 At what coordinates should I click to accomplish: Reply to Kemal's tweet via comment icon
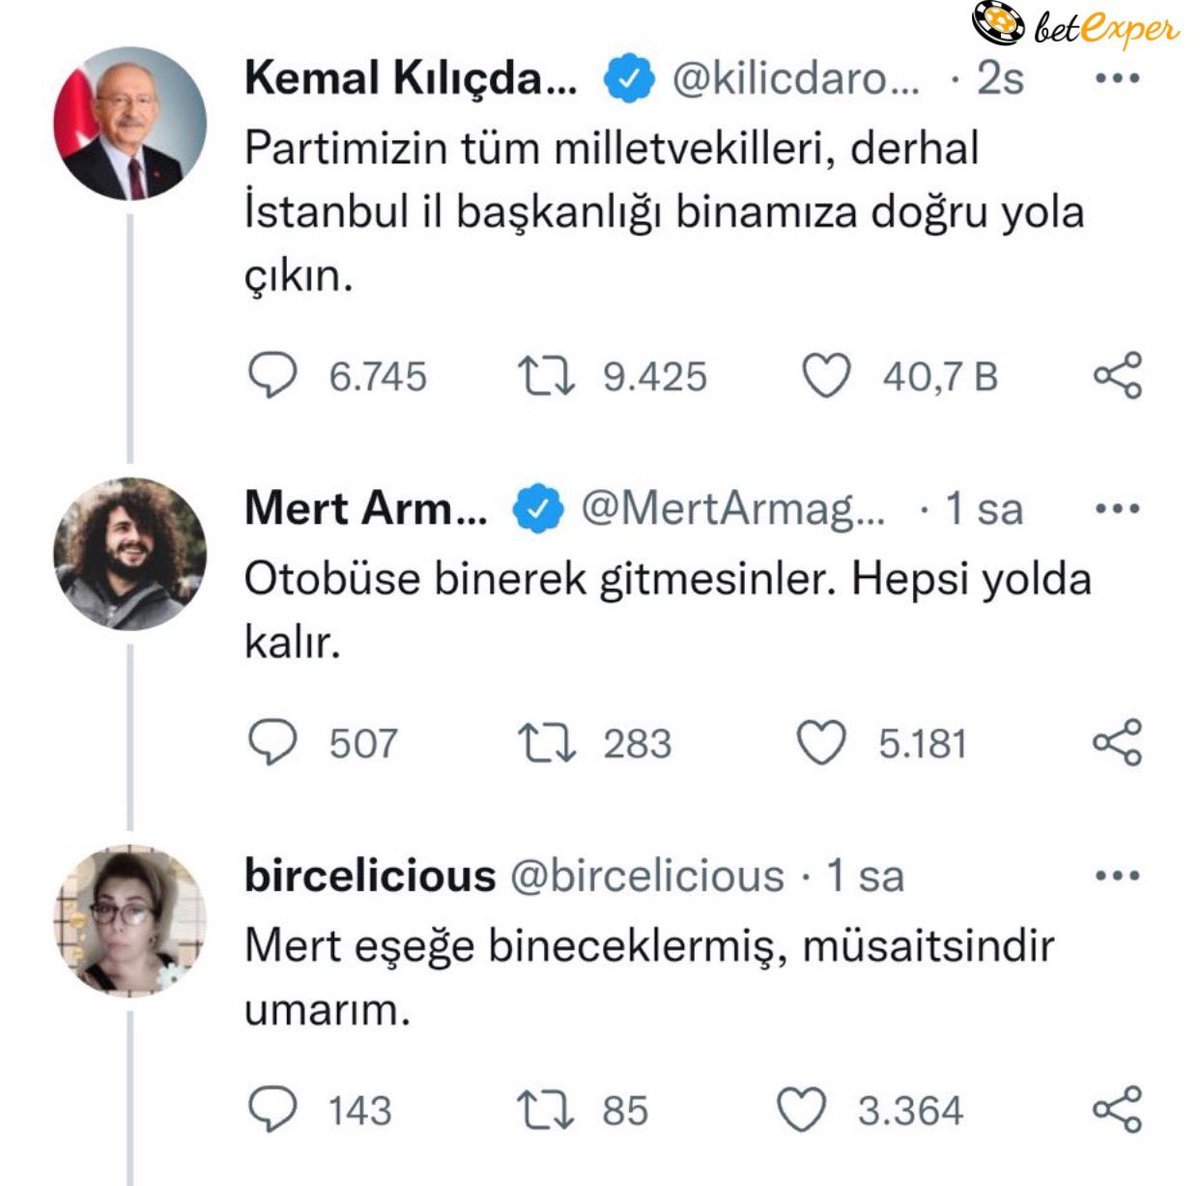click(272, 377)
